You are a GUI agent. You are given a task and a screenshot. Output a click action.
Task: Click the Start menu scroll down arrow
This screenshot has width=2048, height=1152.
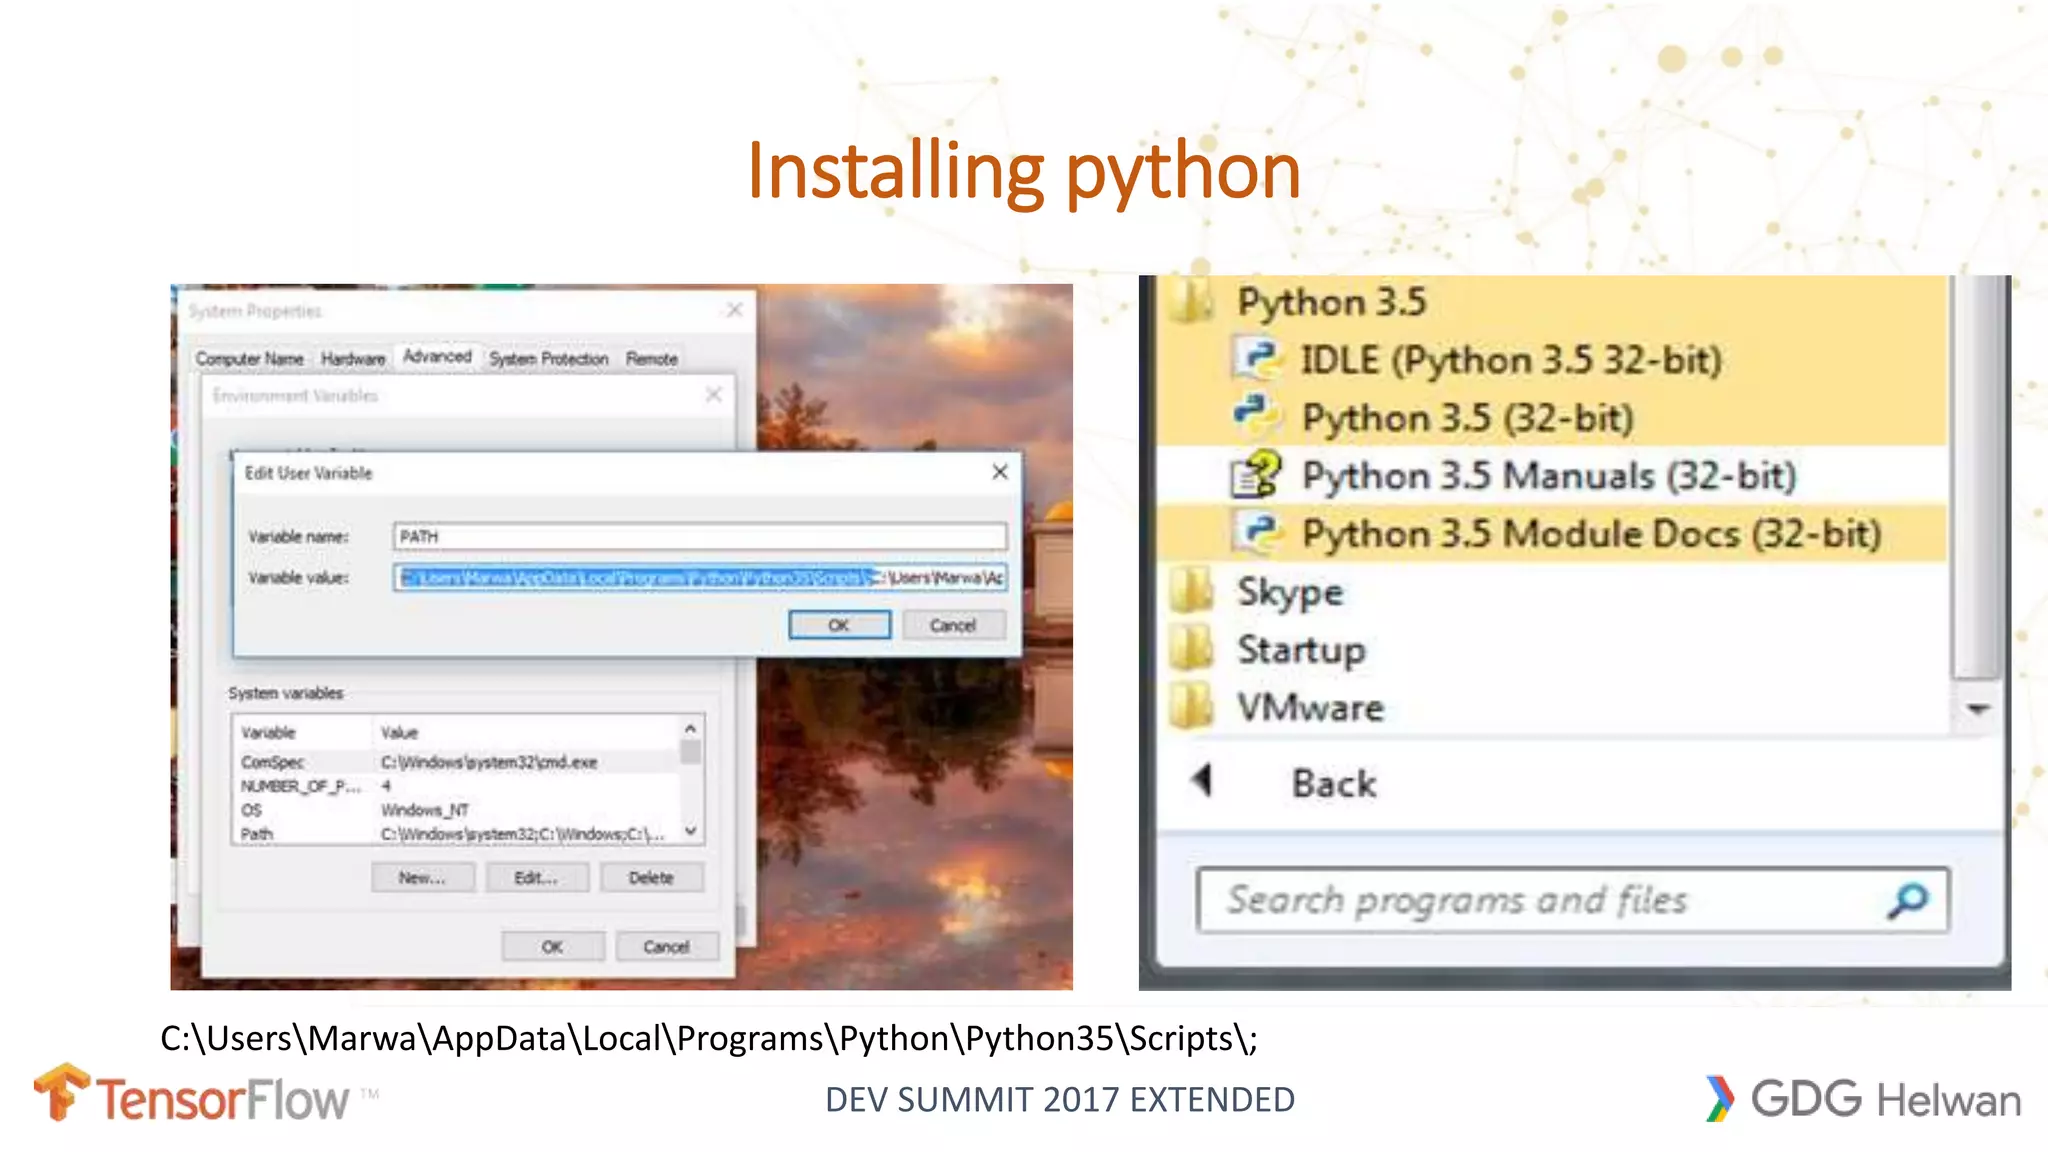pyautogui.click(x=1977, y=708)
